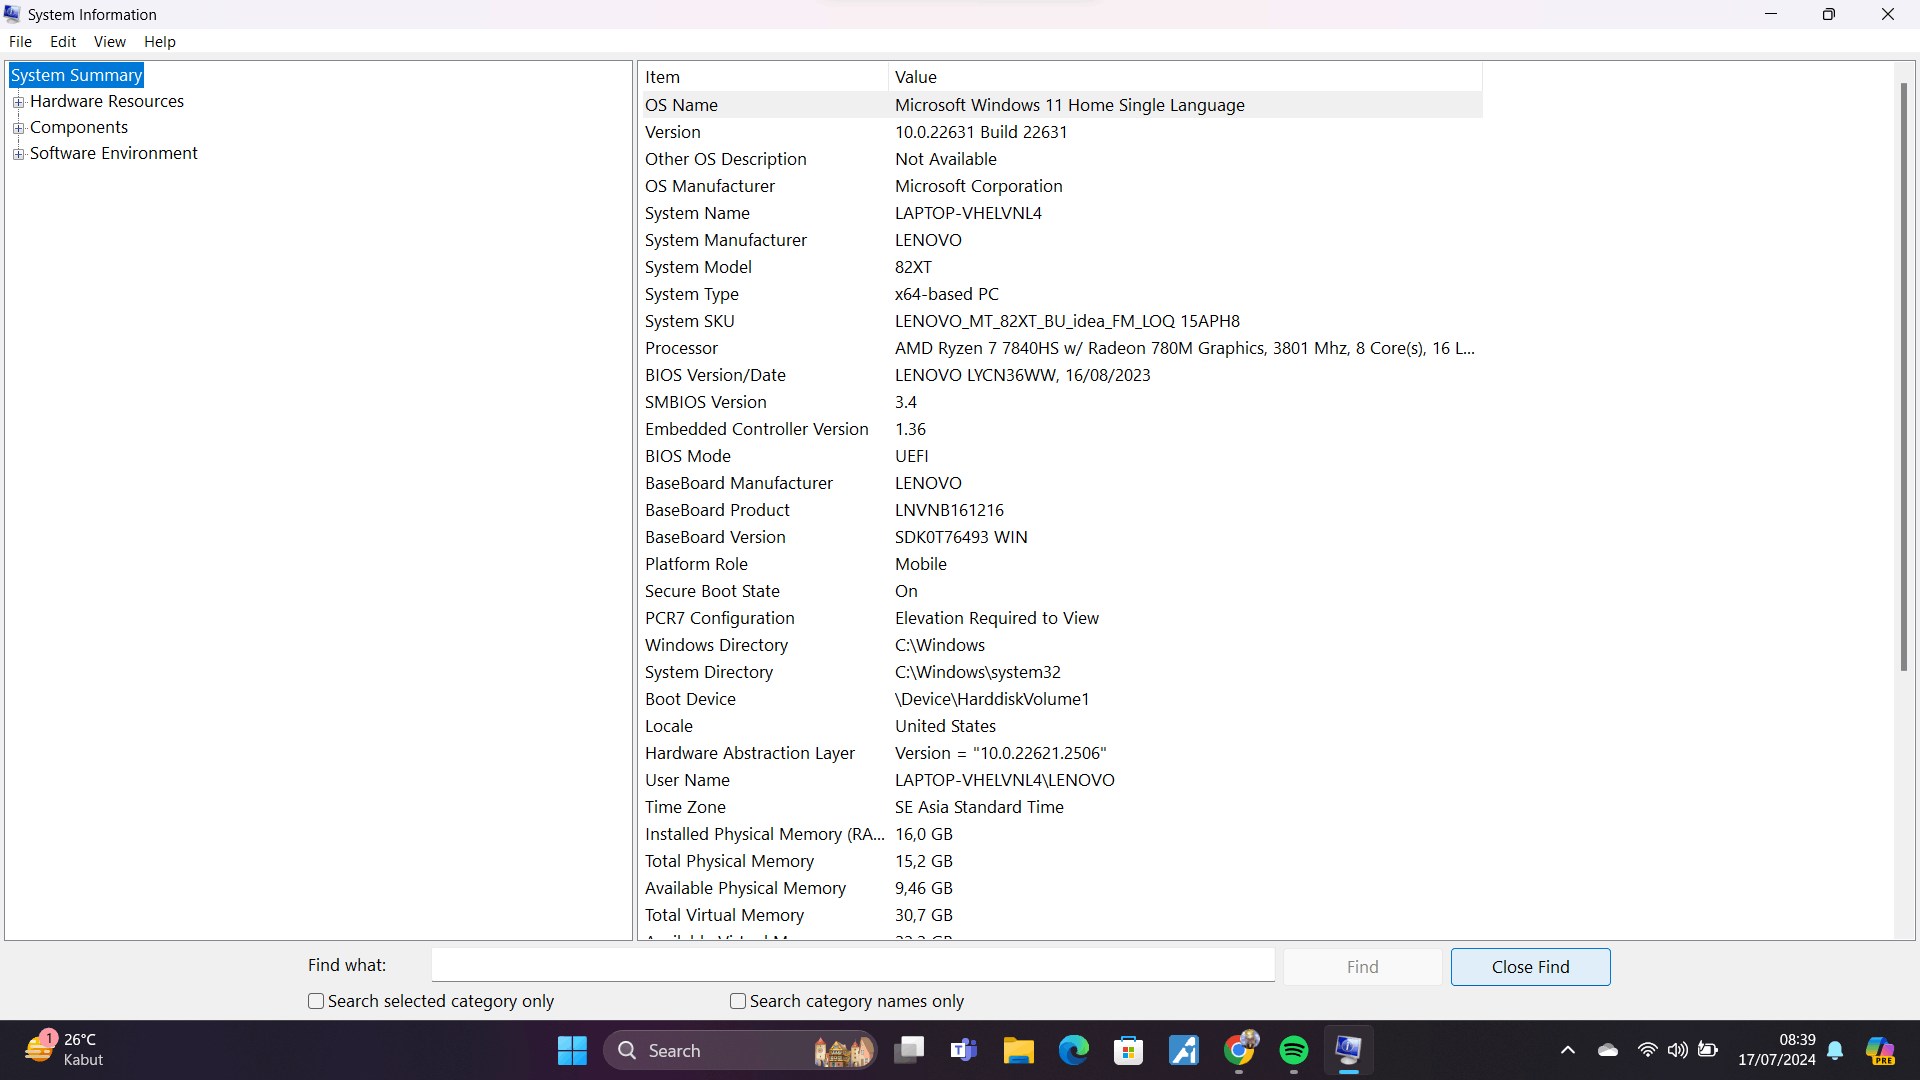Open Spotify from the taskbar
This screenshot has height=1080, width=1920.
1293,1050
